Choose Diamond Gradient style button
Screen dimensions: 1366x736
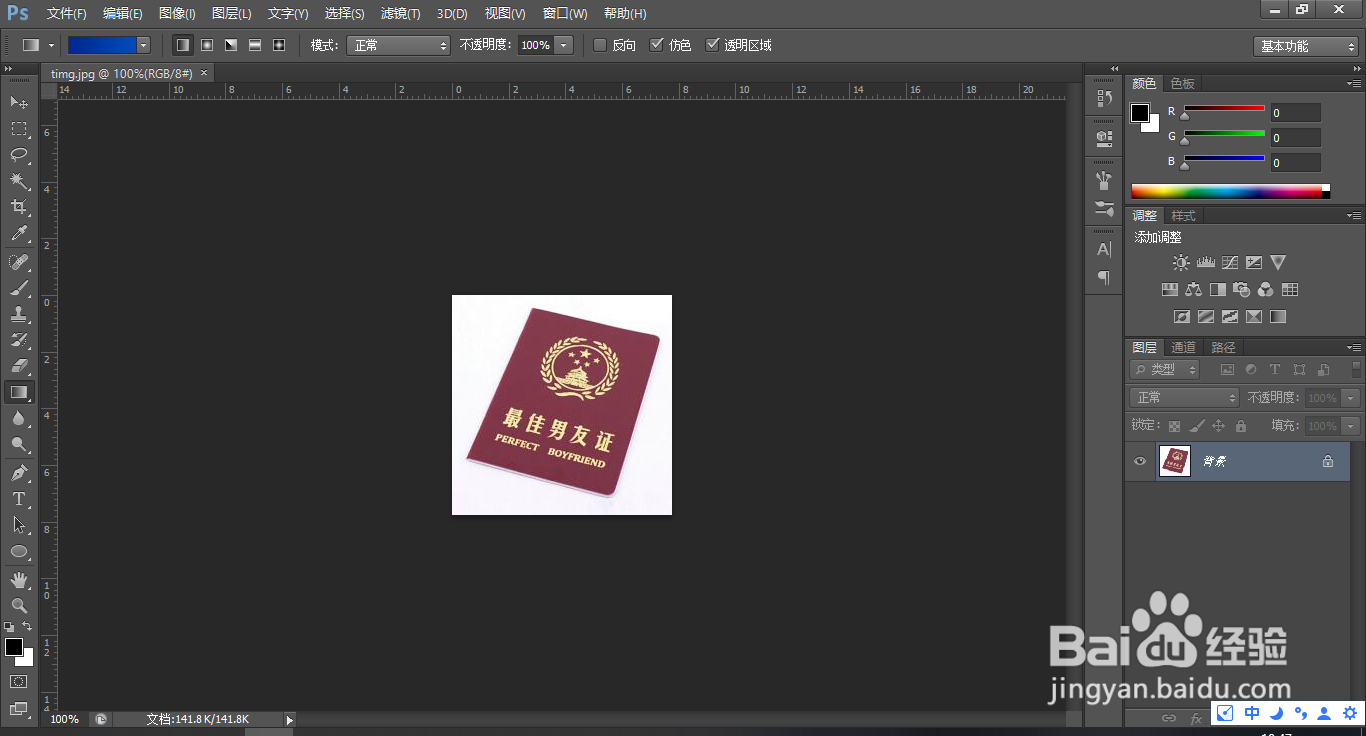click(x=279, y=45)
